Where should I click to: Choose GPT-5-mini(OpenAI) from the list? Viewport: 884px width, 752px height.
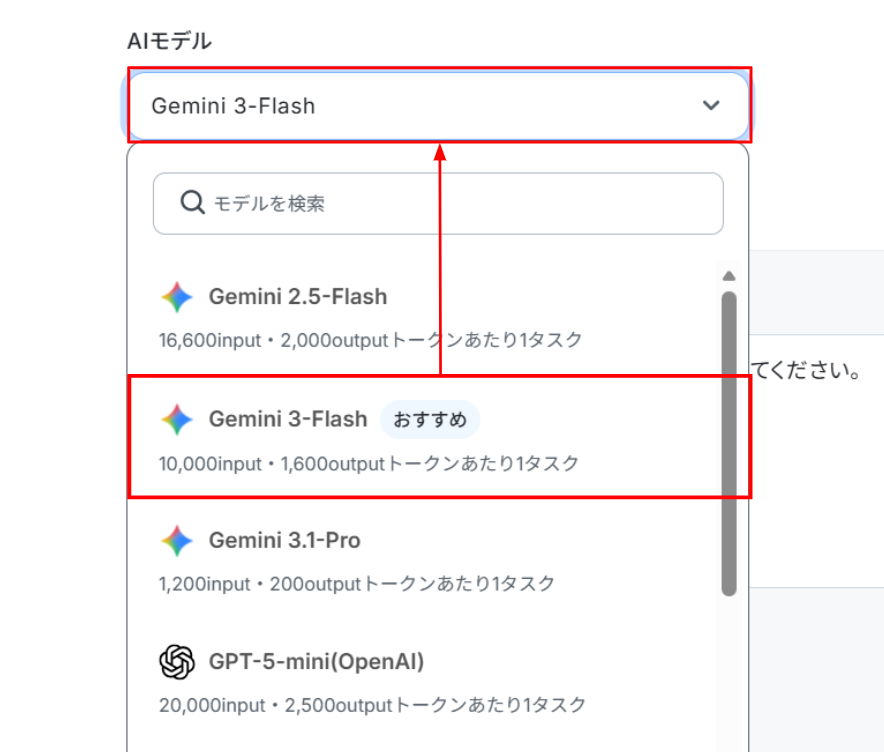(x=423, y=682)
